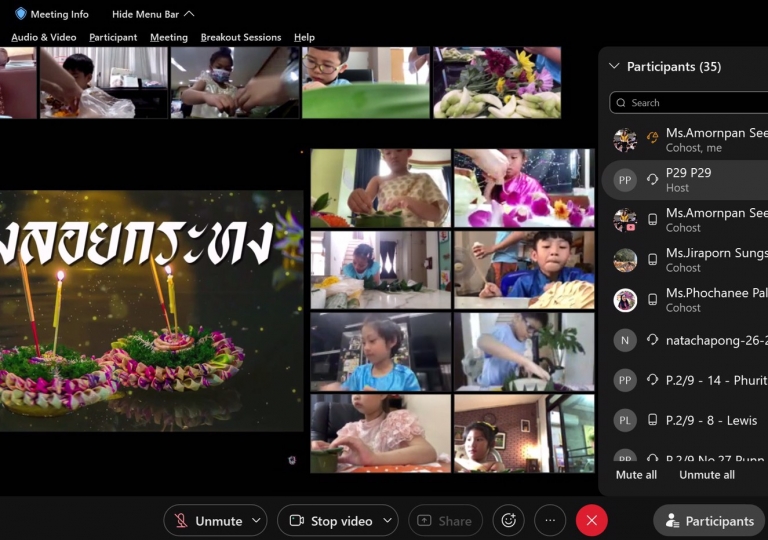This screenshot has width=768, height=540.
Task: Open the Meeting menu
Action: click(x=169, y=37)
